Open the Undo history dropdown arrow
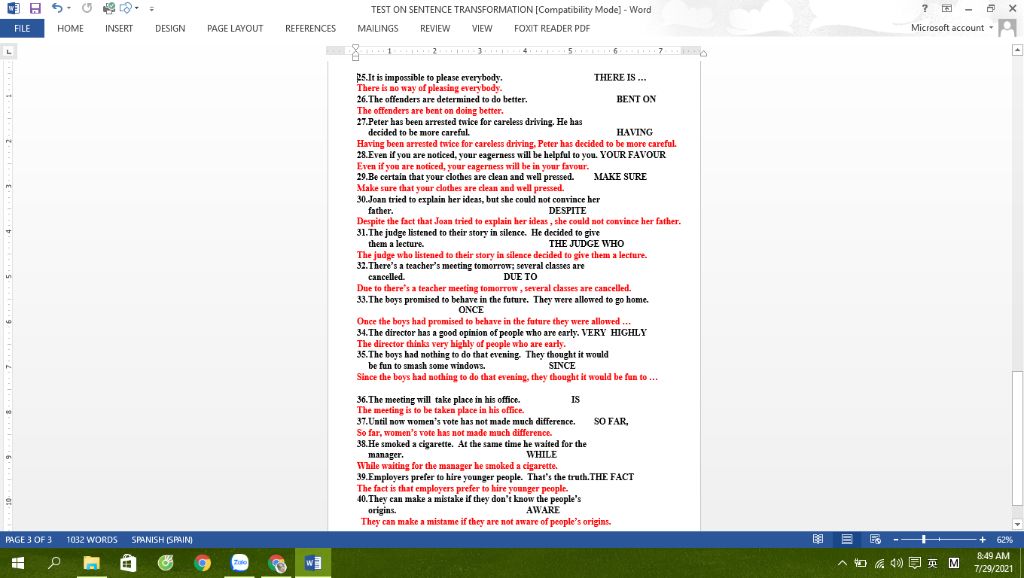 (69, 8)
